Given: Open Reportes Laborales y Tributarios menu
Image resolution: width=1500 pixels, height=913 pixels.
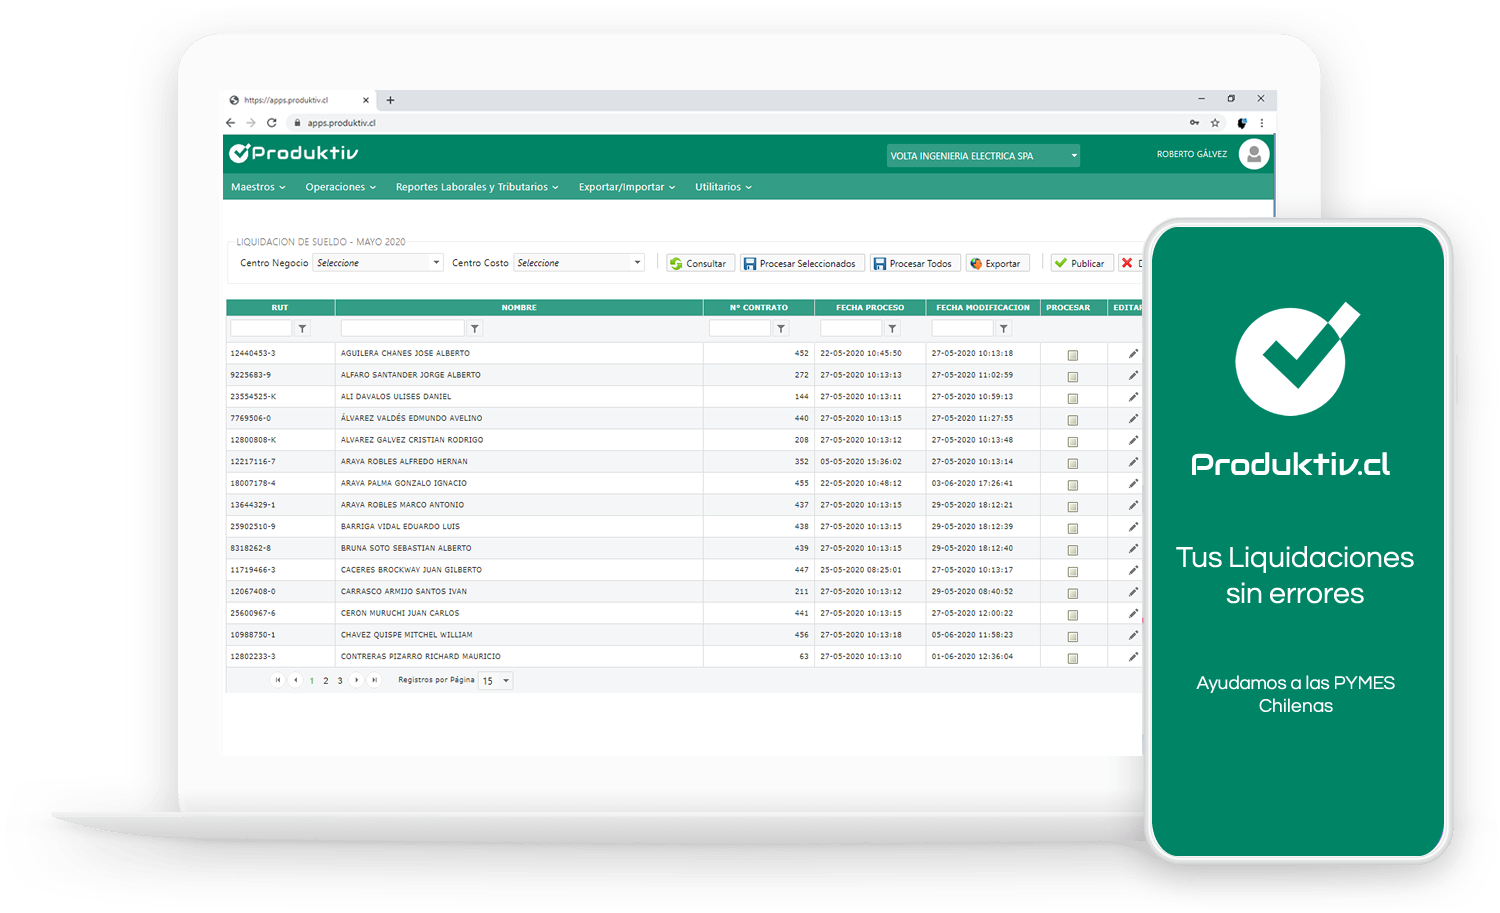Looking at the screenshot, I should (477, 187).
